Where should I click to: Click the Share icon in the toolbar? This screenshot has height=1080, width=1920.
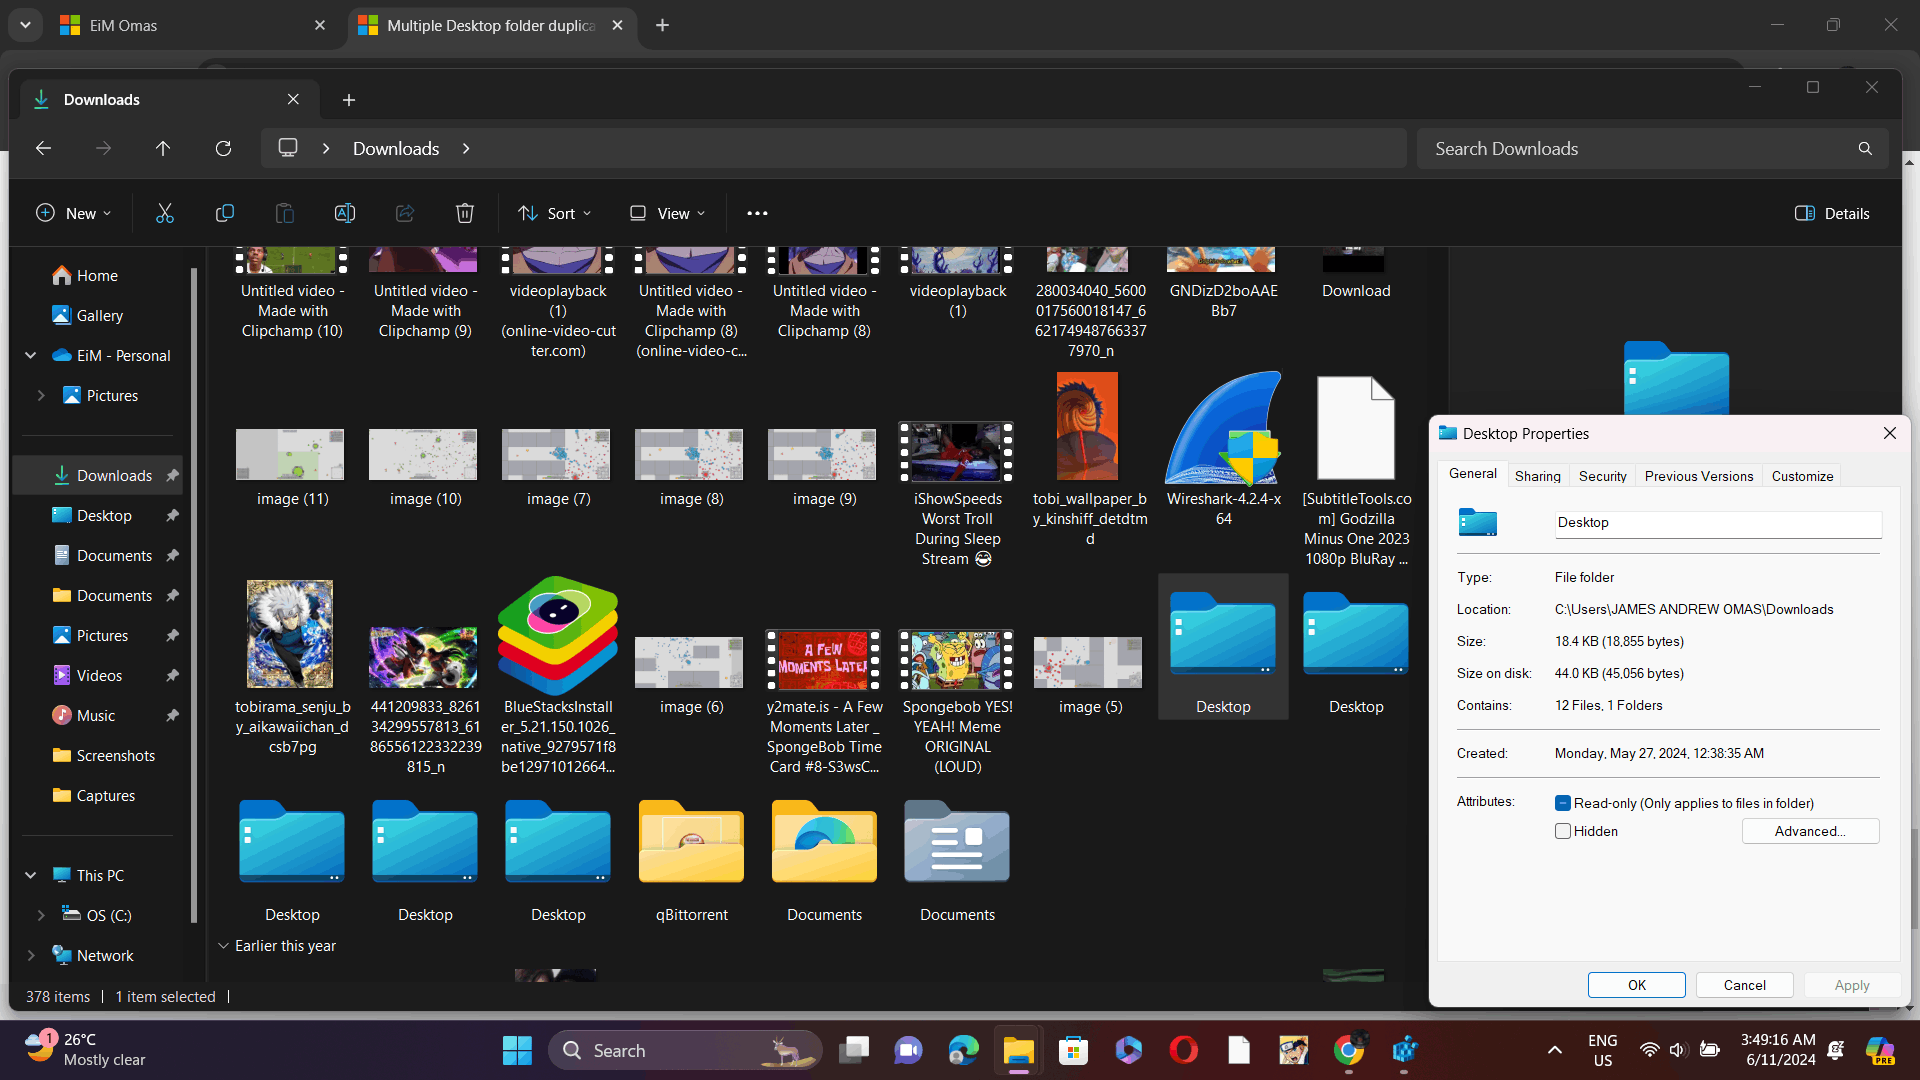tap(405, 213)
